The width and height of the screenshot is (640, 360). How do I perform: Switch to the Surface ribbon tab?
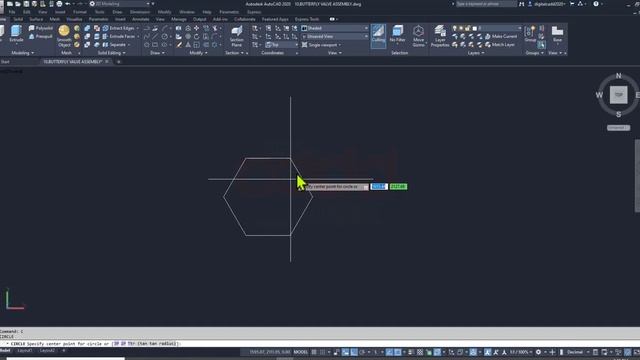[x=36, y=19]
